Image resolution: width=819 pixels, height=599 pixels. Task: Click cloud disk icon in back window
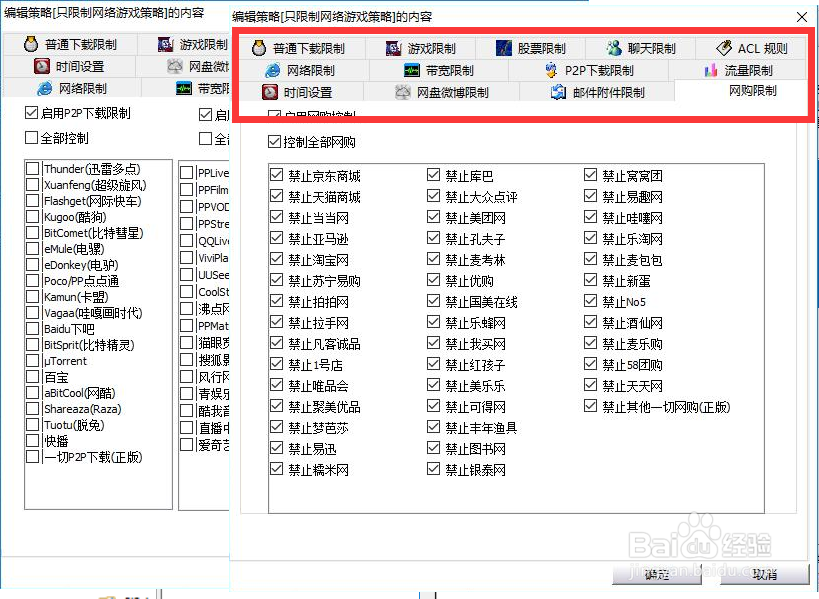click(175, 66)
